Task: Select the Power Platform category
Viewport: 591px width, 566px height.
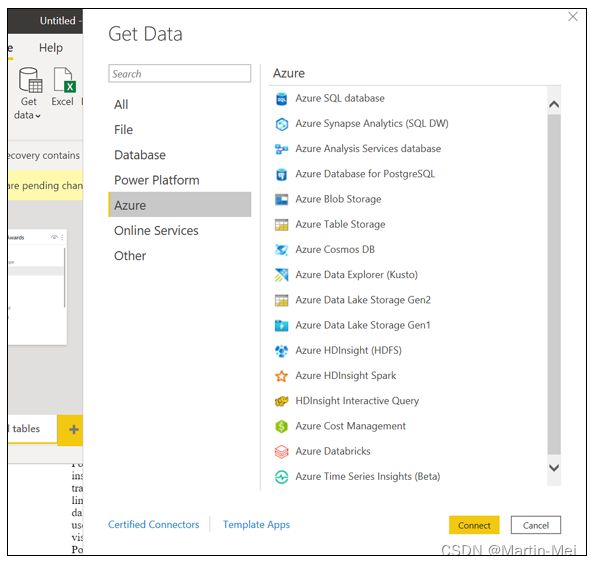Action: [179, 180]
